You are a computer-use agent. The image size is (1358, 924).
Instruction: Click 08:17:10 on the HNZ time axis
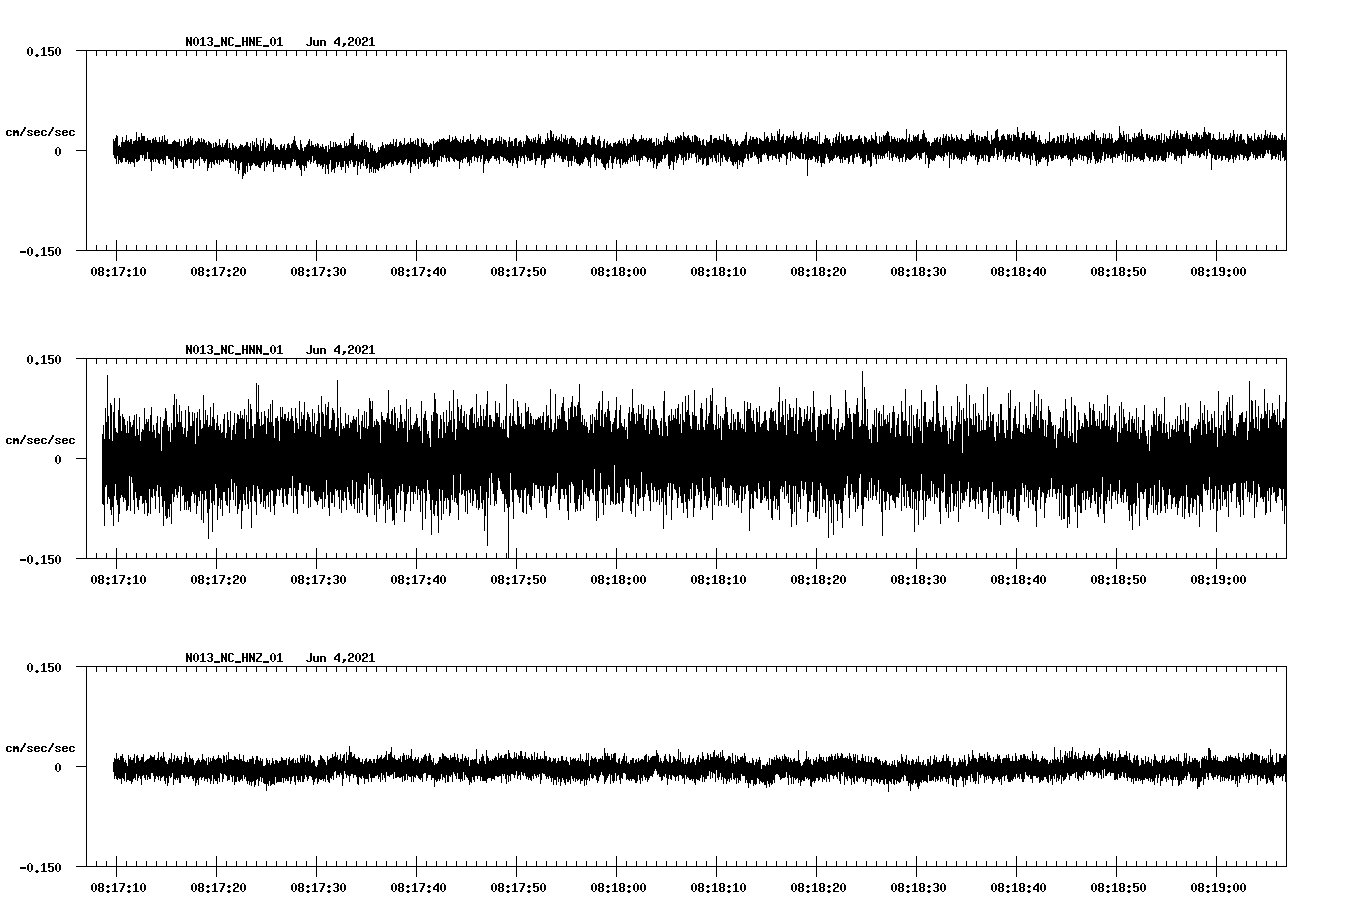coord(118,888)
